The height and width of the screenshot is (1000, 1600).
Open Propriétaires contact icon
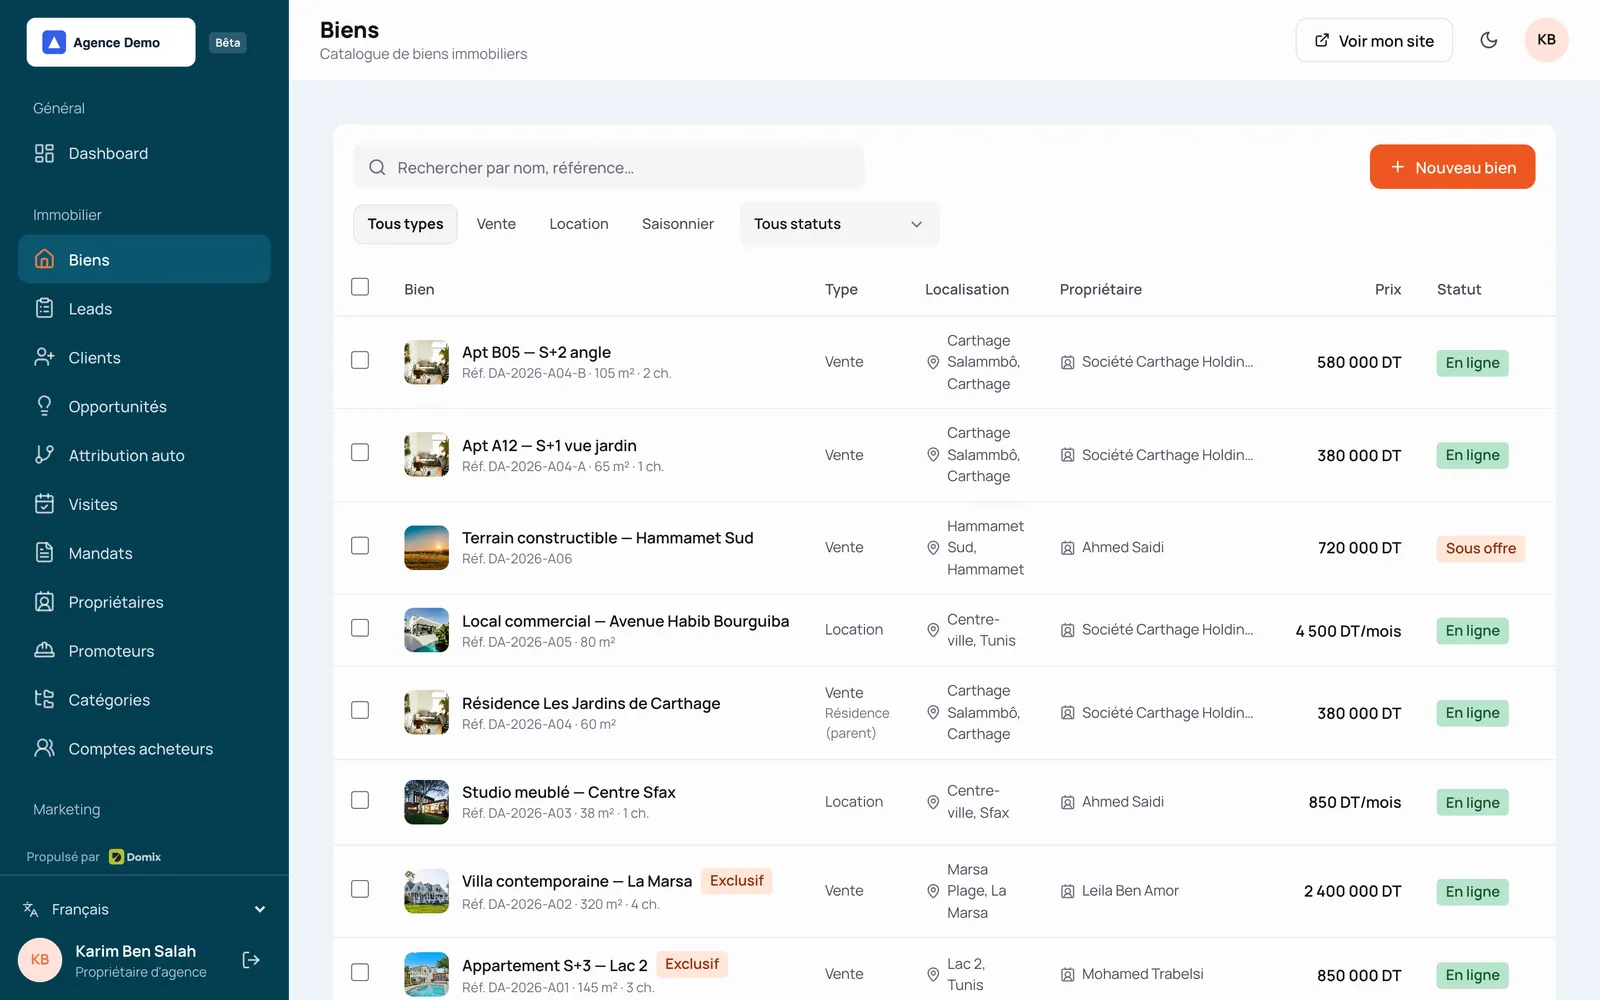[x=44, y=602]
